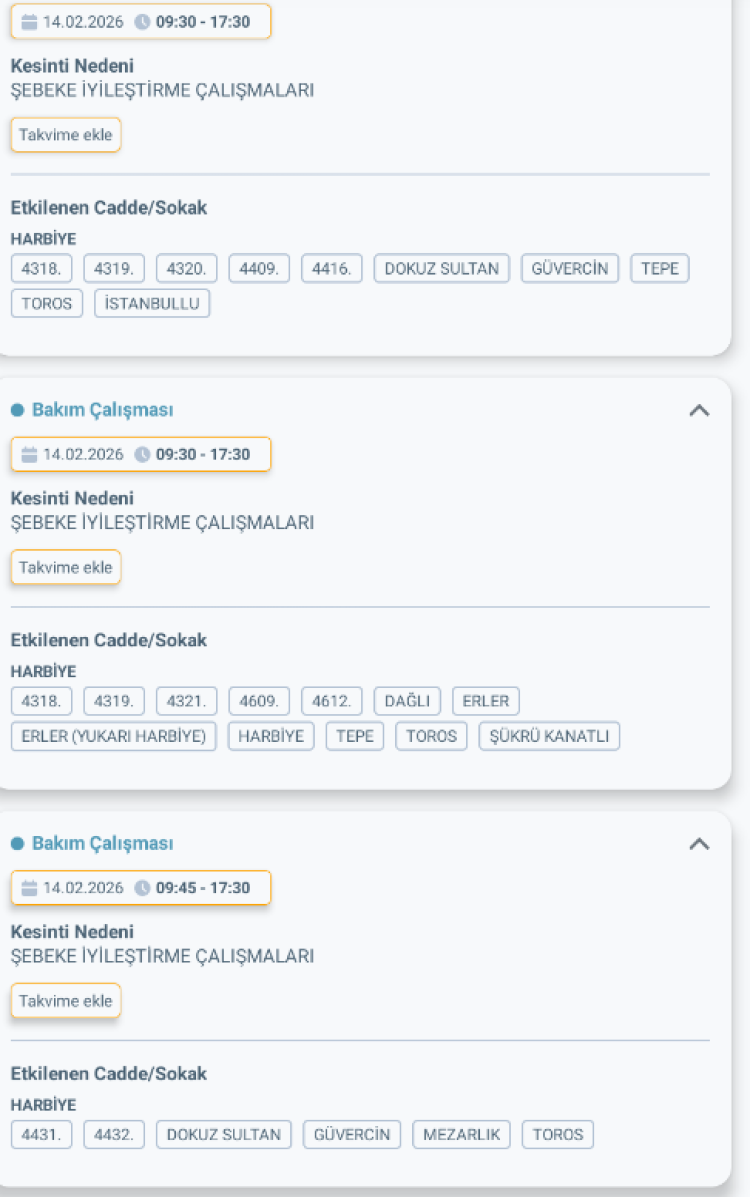
Task: Select the DAĞLI street tag
Action: tap(407, 701)
